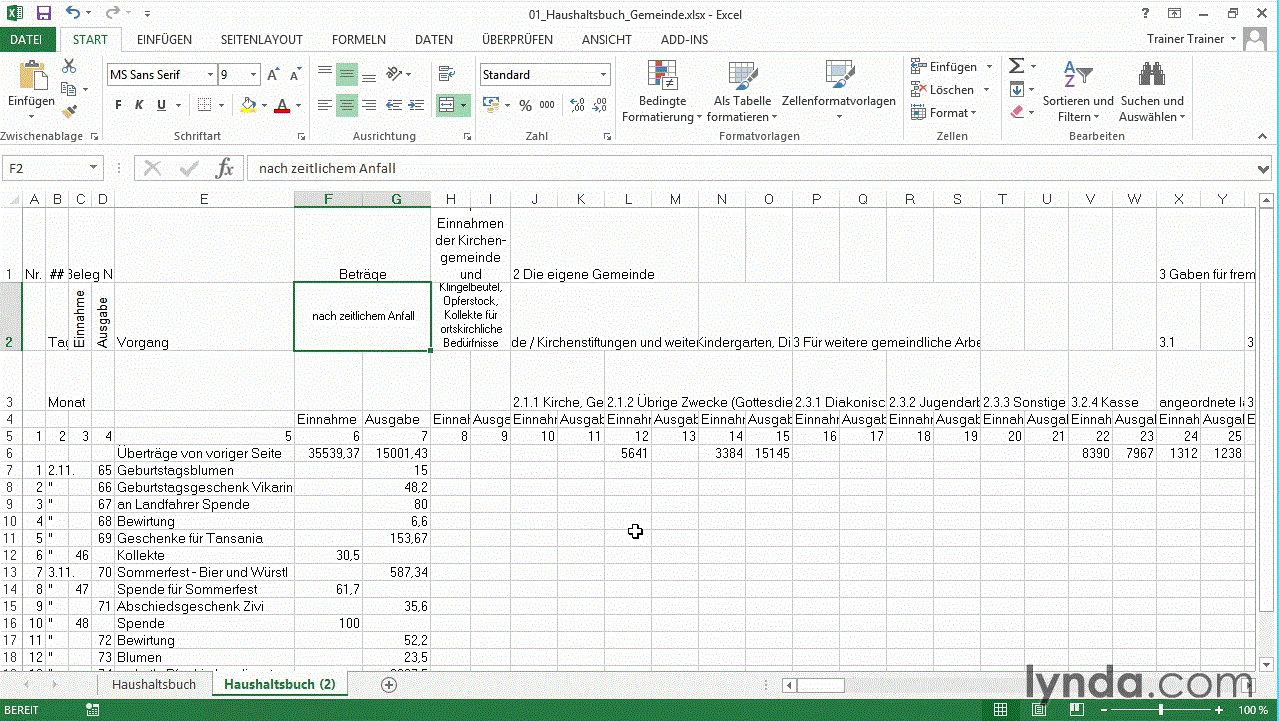
Task: Toggle bold F formatting
Action: pos(118,105)
